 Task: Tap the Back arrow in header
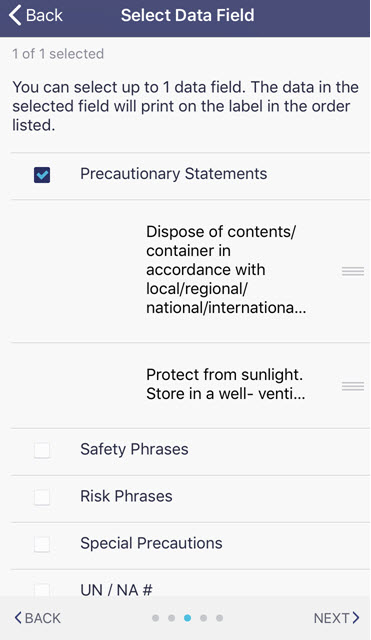(x=15, y=15)
